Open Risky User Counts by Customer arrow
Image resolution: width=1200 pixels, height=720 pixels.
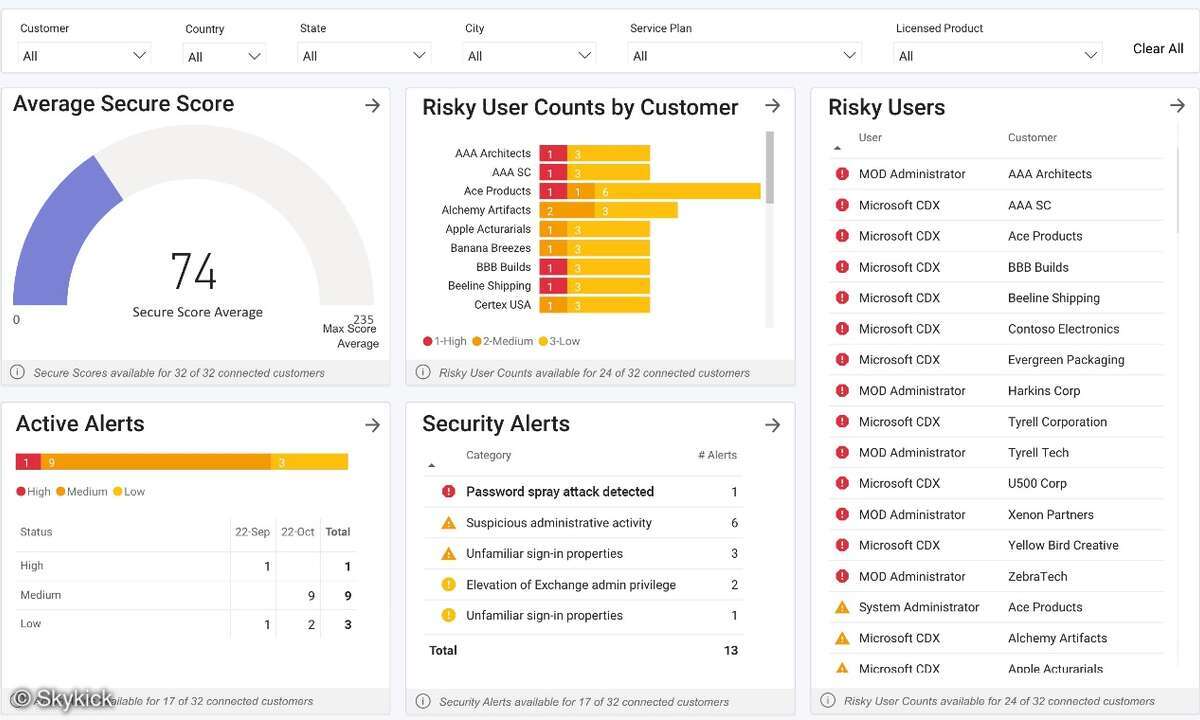[772, 106]
